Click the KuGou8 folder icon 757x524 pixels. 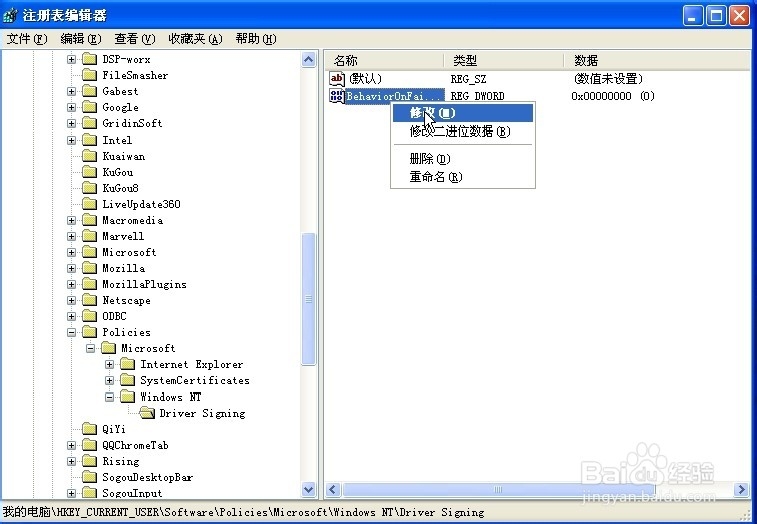tap(89, 188)
